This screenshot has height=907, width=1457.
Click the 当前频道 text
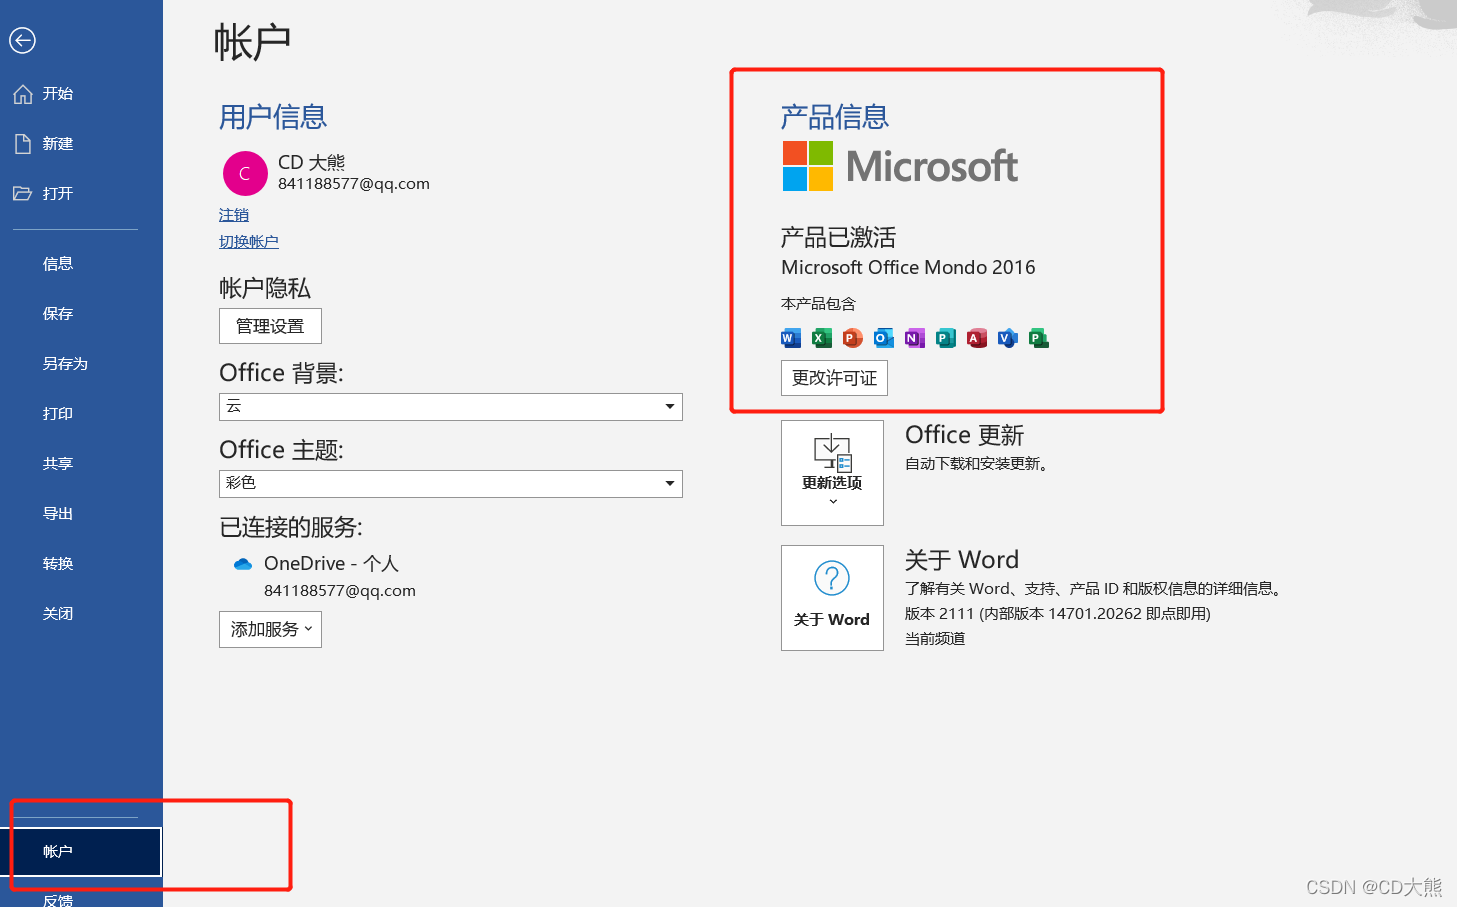935,639
